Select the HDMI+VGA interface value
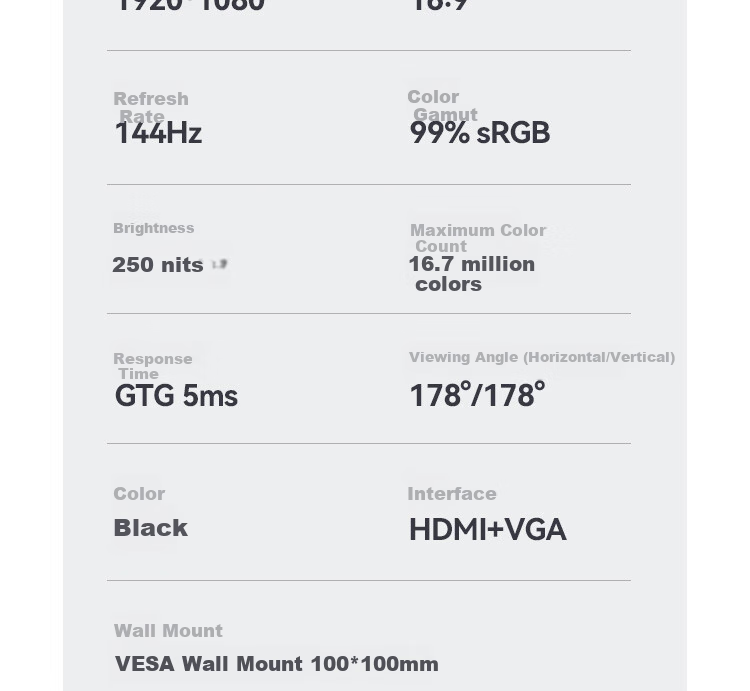 (x=488, y=530)
